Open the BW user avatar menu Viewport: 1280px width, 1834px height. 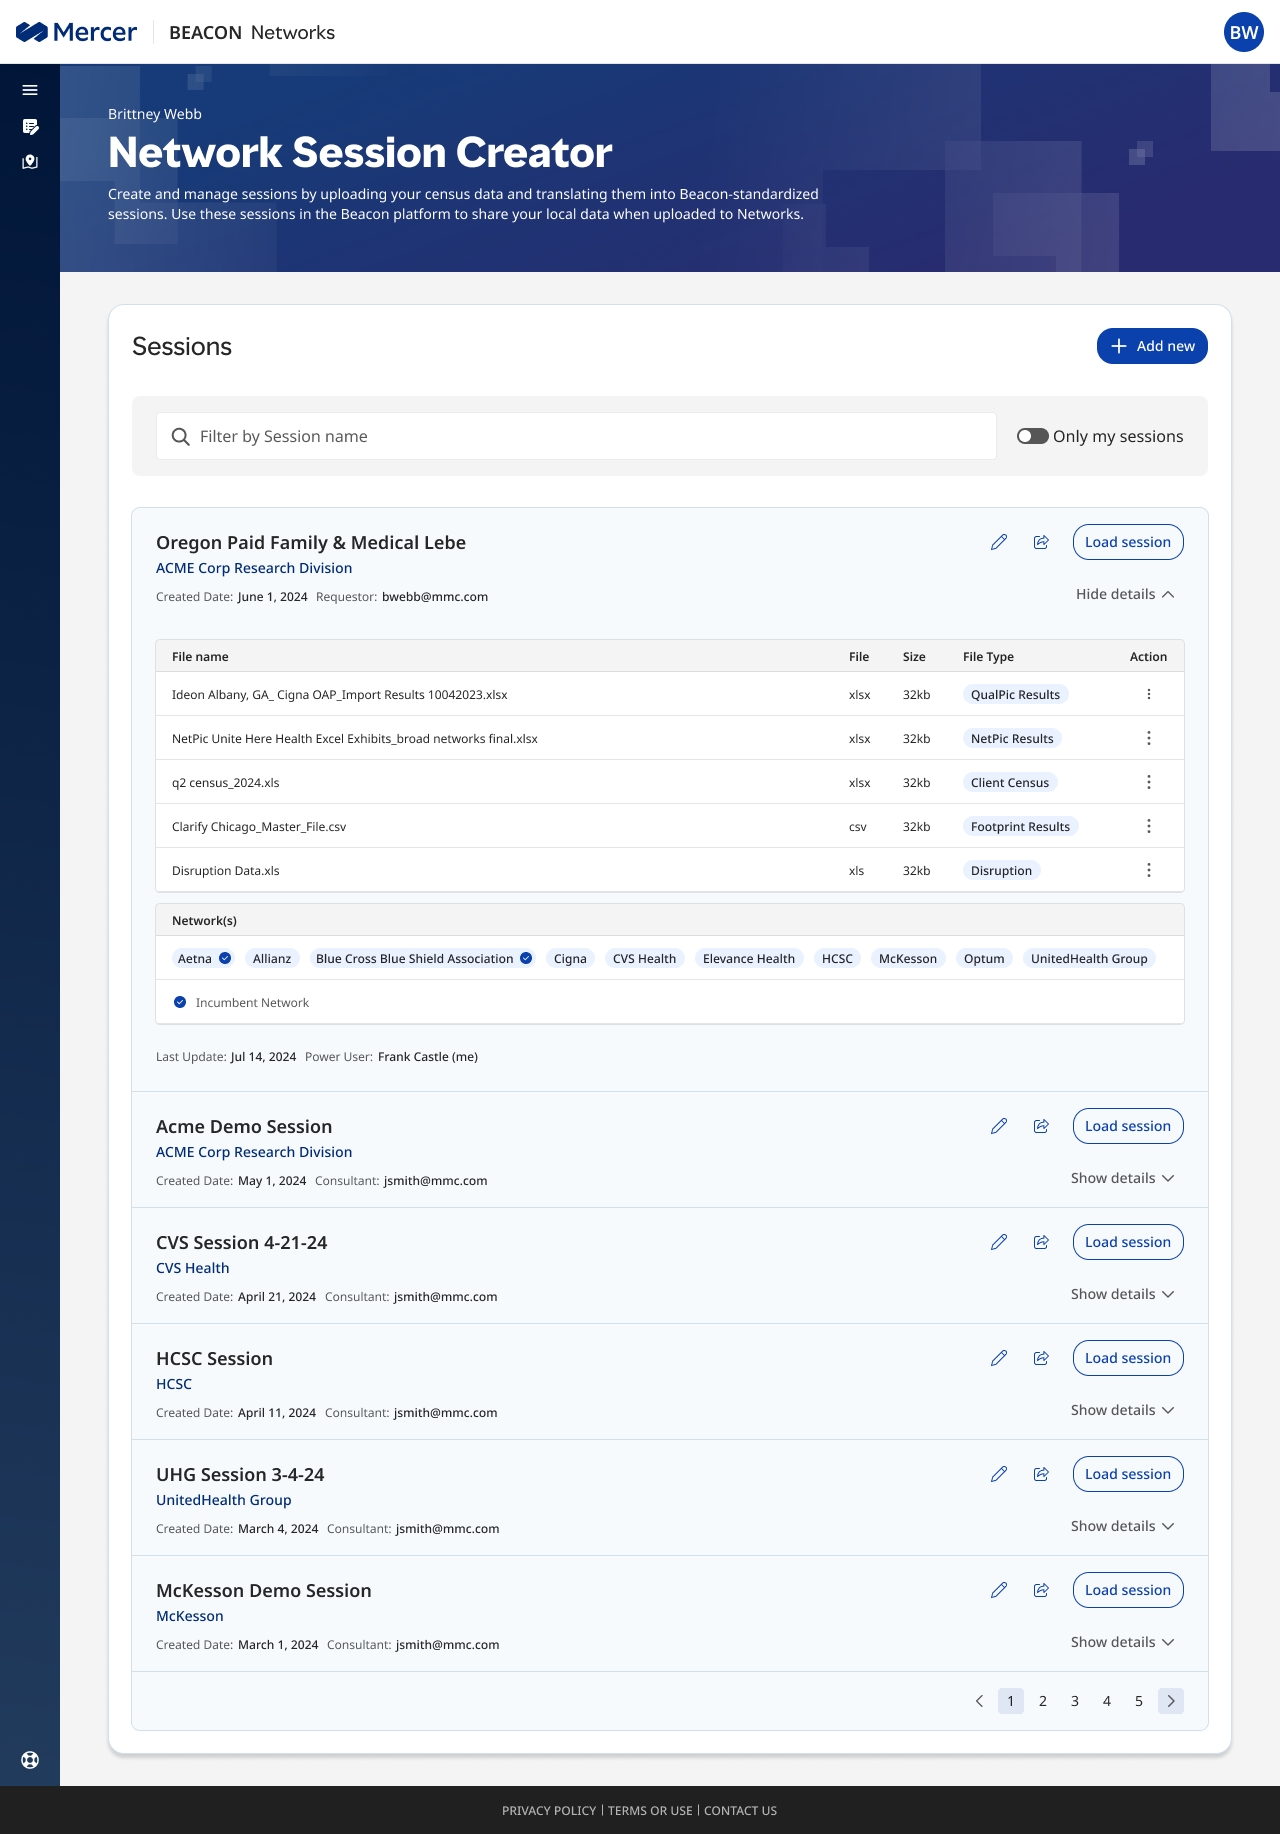click(x=1244, y=32)
